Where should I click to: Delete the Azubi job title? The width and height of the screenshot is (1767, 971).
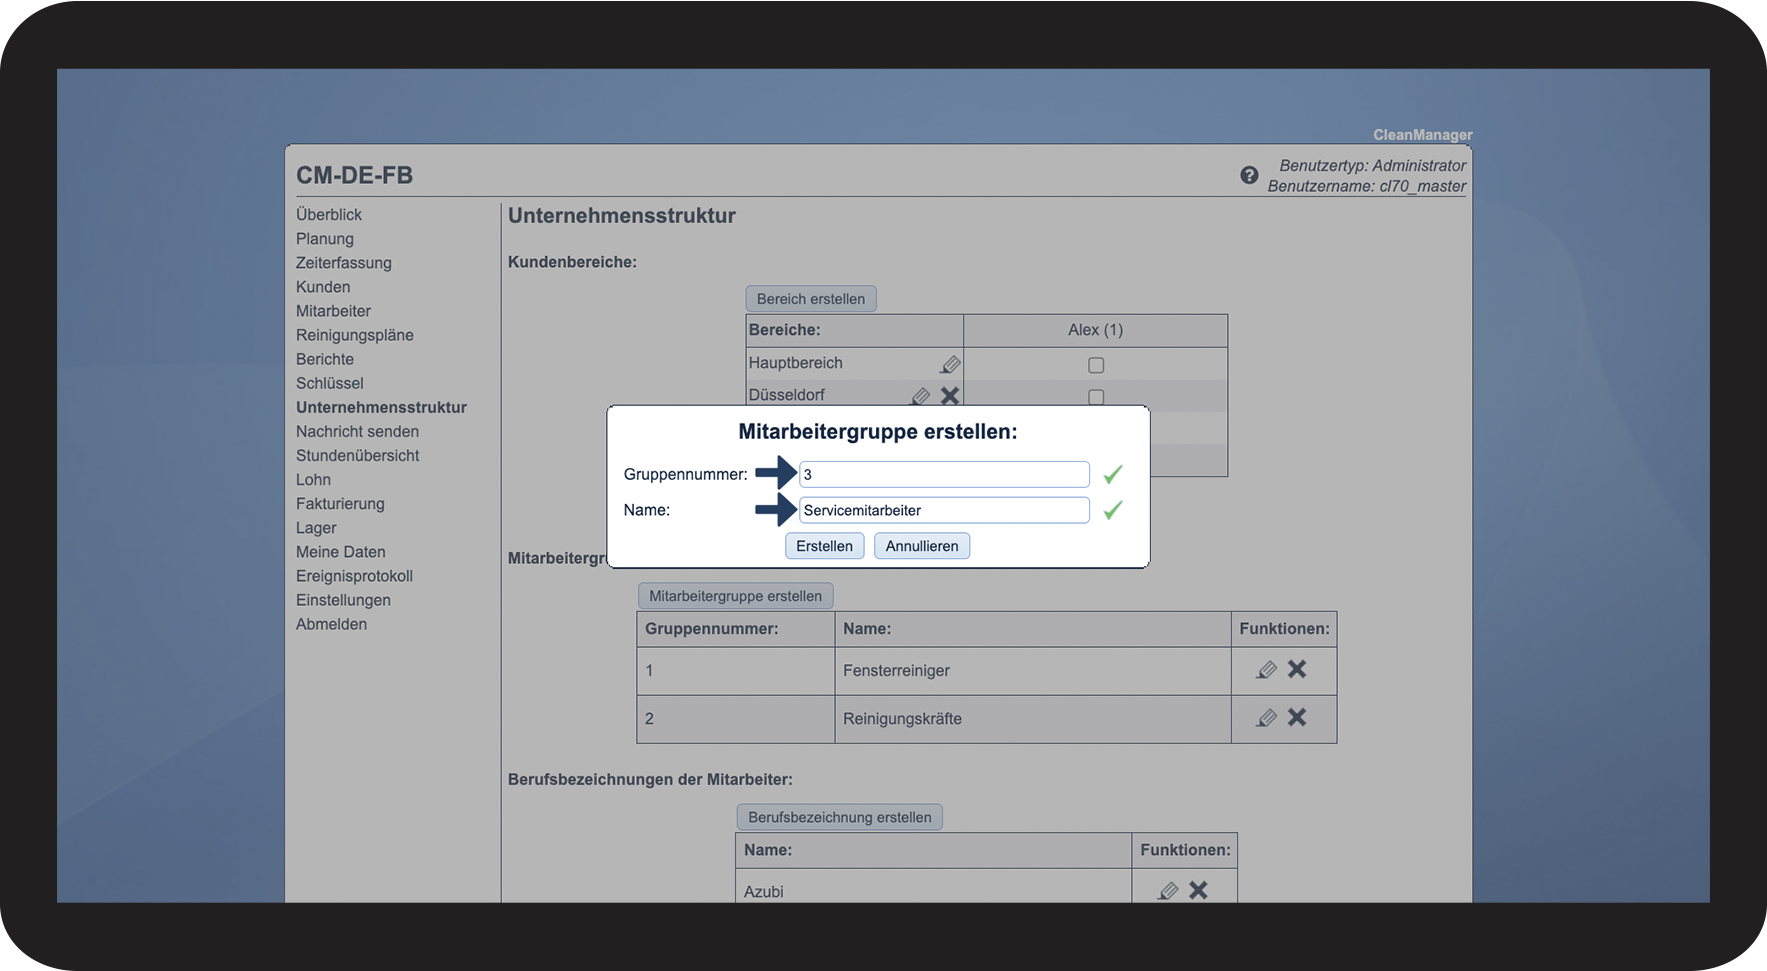[x=1198, y=890]
